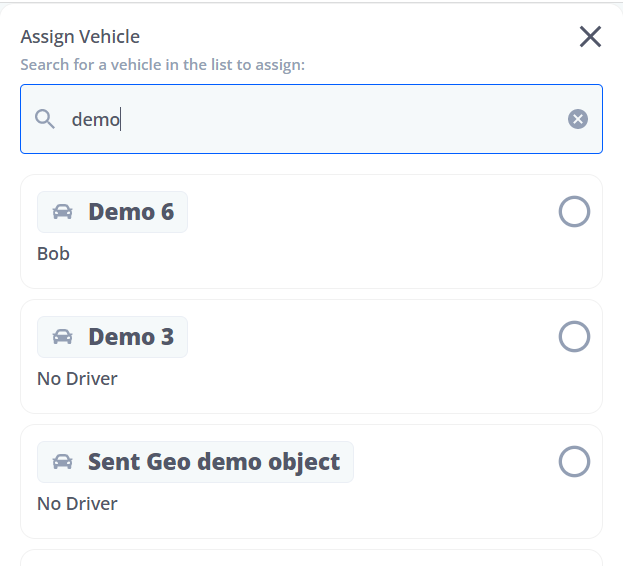Click No Driver text under Demo 3
This screenshot has height=566, width=623.
tap(77, 379)
